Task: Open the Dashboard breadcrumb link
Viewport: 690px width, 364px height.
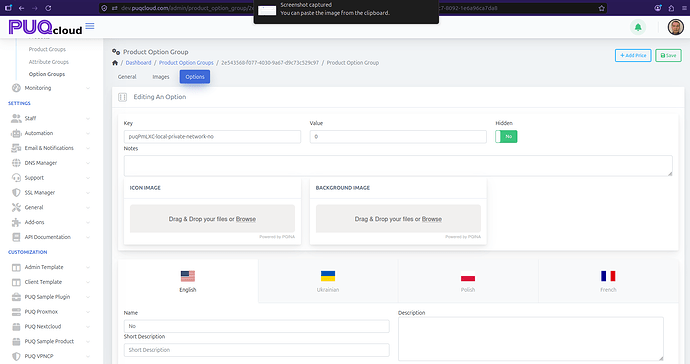Action: pyautogui.click(x=138, y=63)
